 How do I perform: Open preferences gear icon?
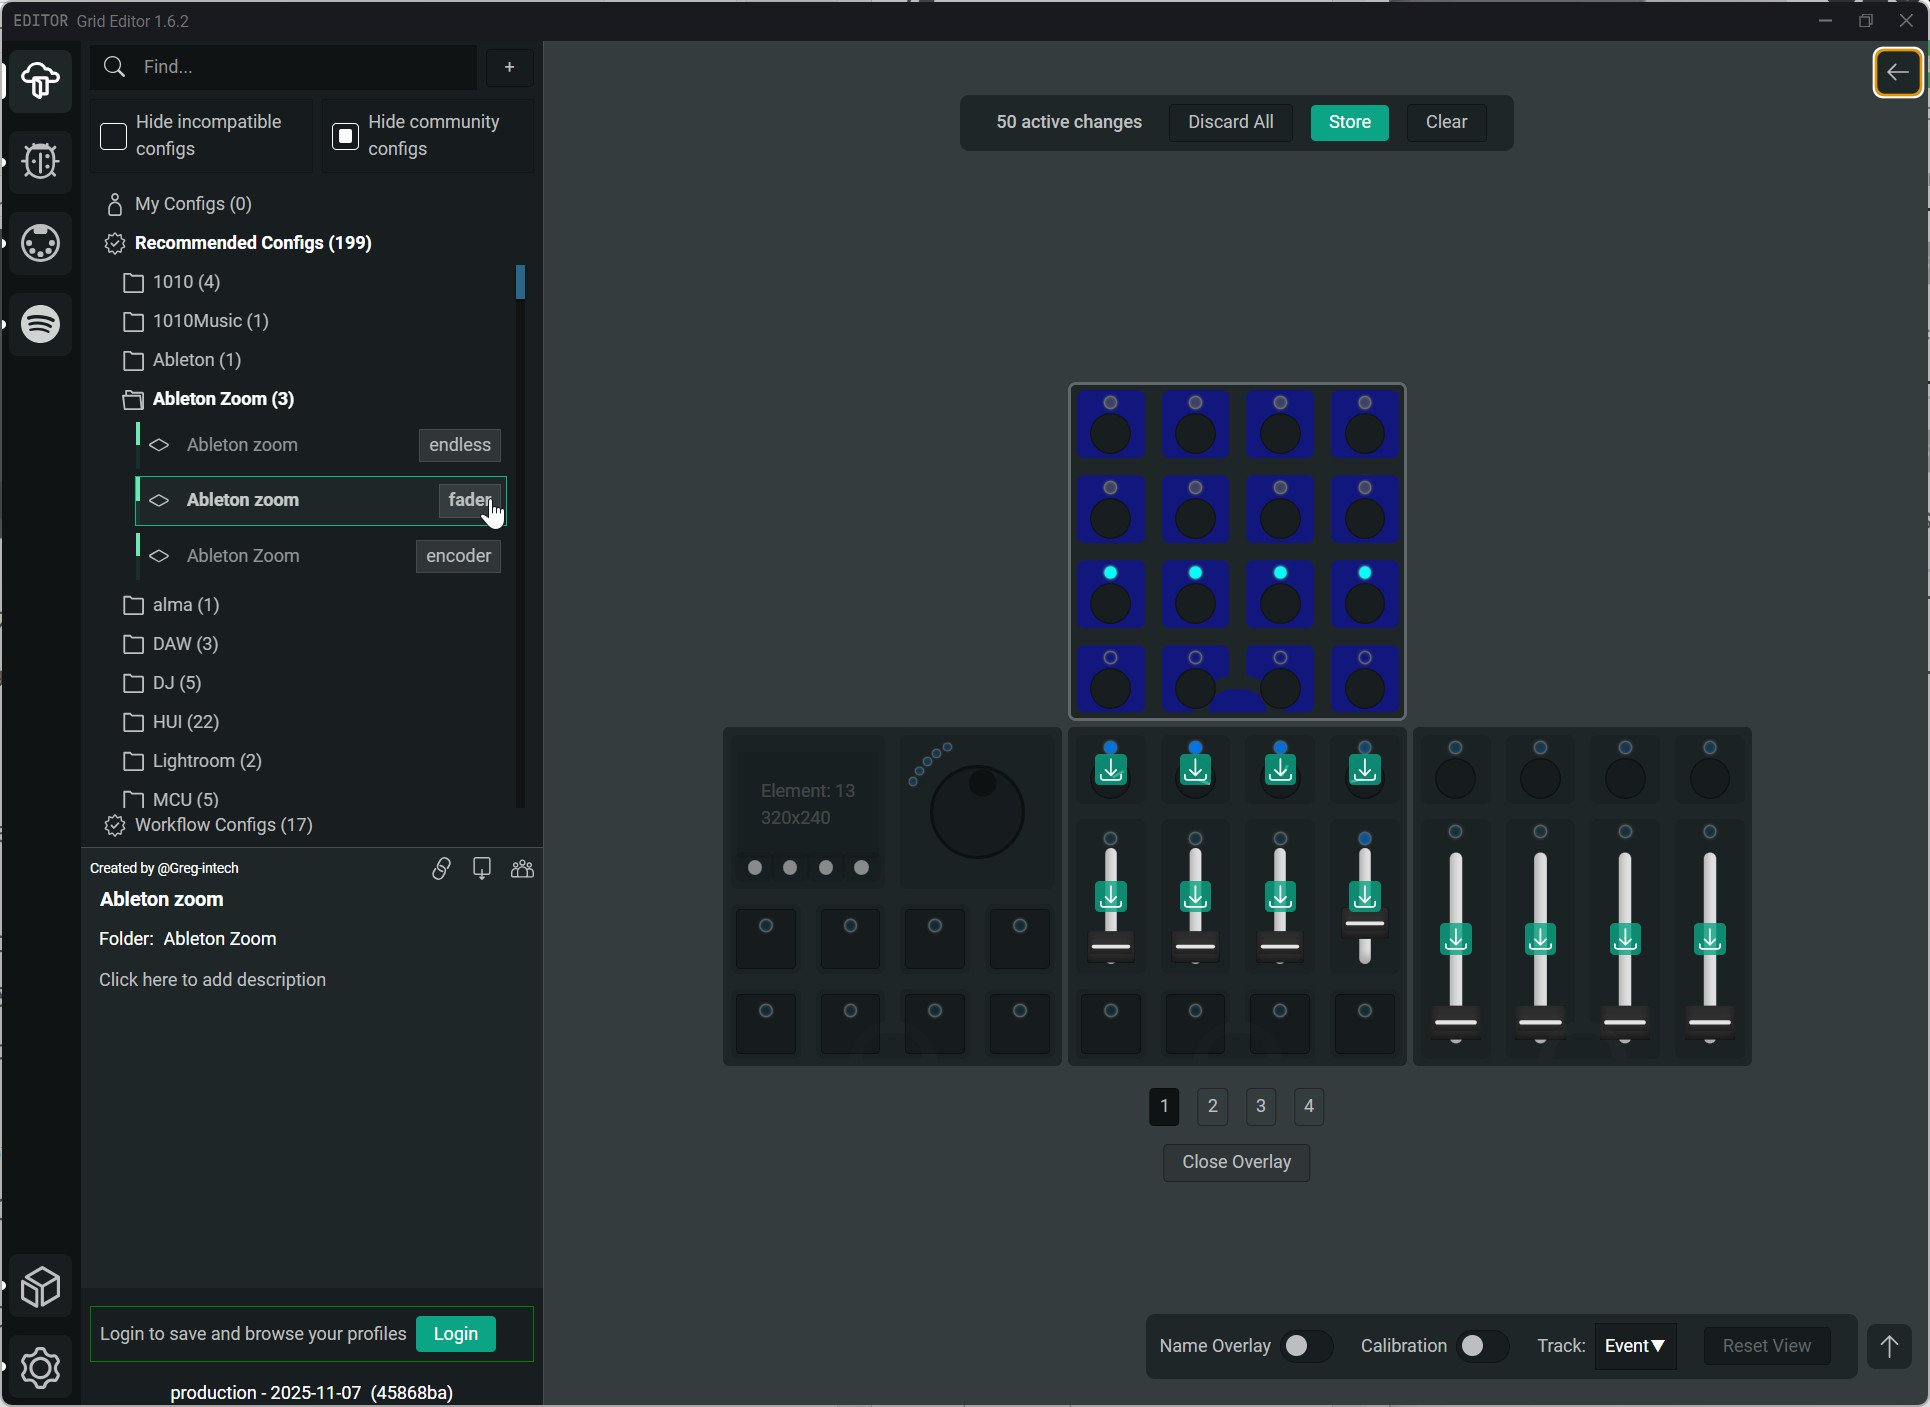pyautogui.click(x=40, y=1368)
